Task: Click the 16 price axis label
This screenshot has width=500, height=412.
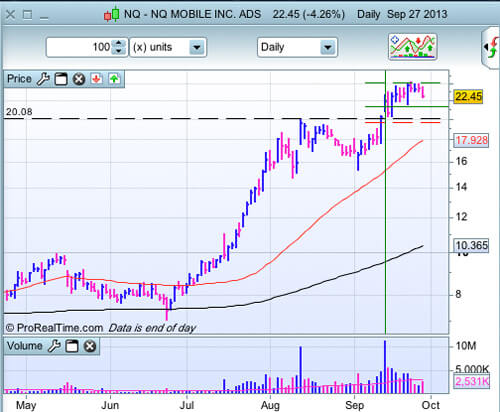Action: pos(462,162)
